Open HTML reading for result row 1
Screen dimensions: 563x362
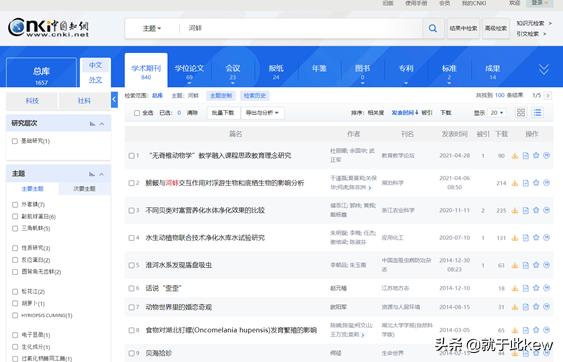[526, 156]
